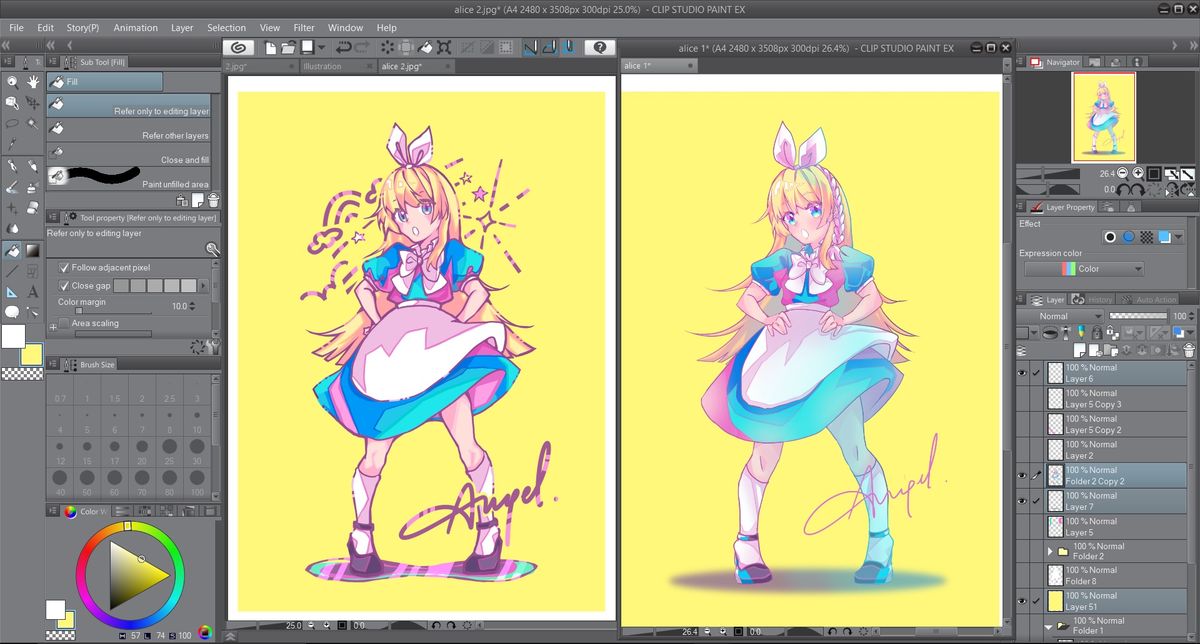Select Refer only to editing layer sub tool
The image size is (1200, 644).
pyautogui.click(x=128, y=106)
